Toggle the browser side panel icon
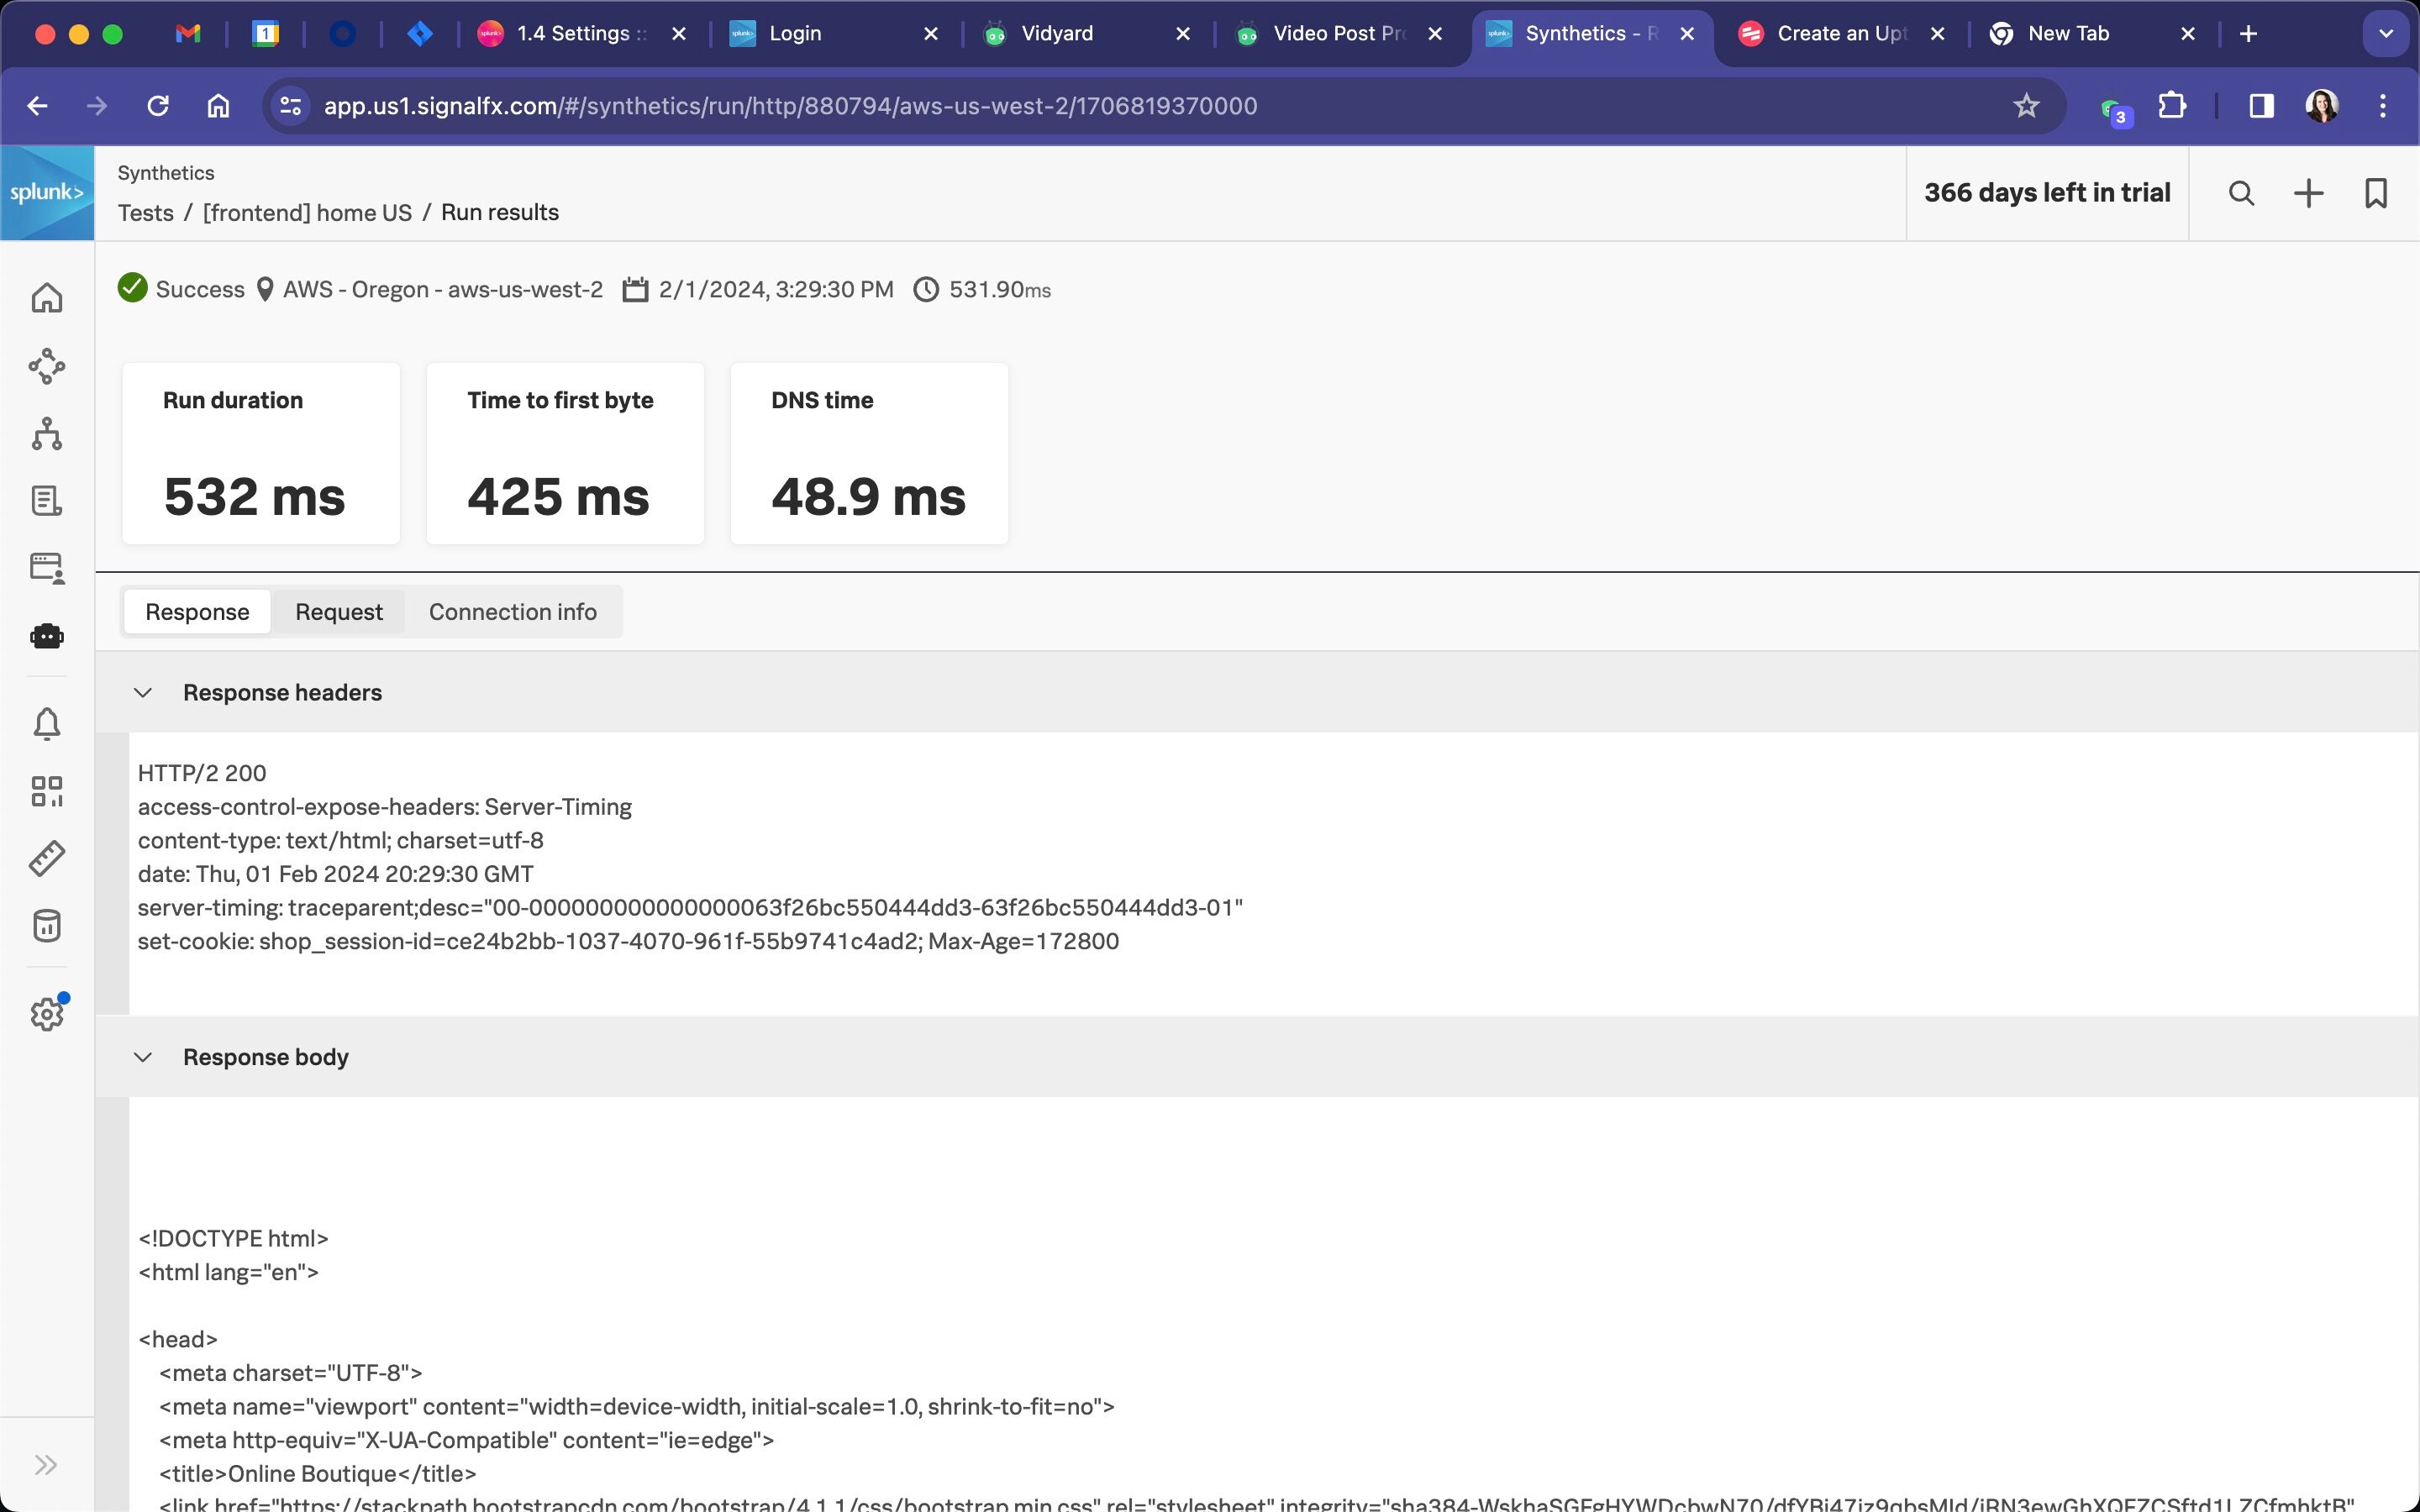Viewport: 2420px width, 1512px height. 2261,106
